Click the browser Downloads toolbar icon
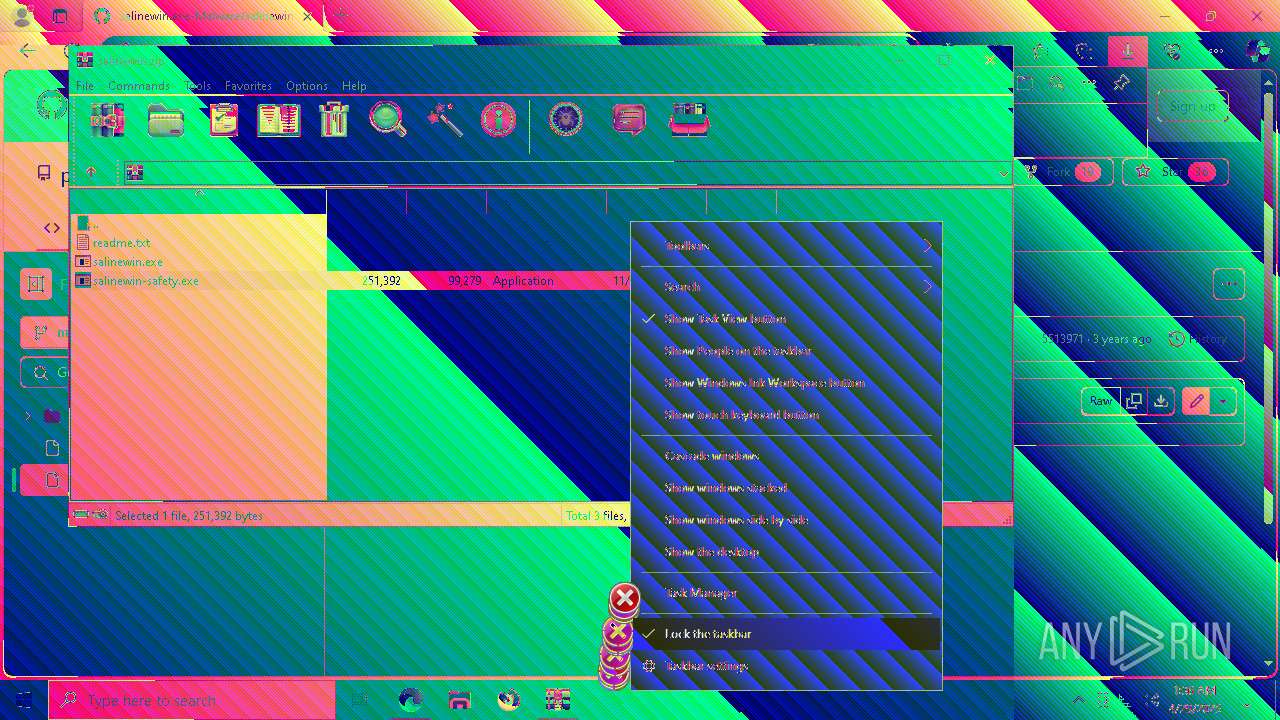 pyautogui.click(x=1128, y=52)
